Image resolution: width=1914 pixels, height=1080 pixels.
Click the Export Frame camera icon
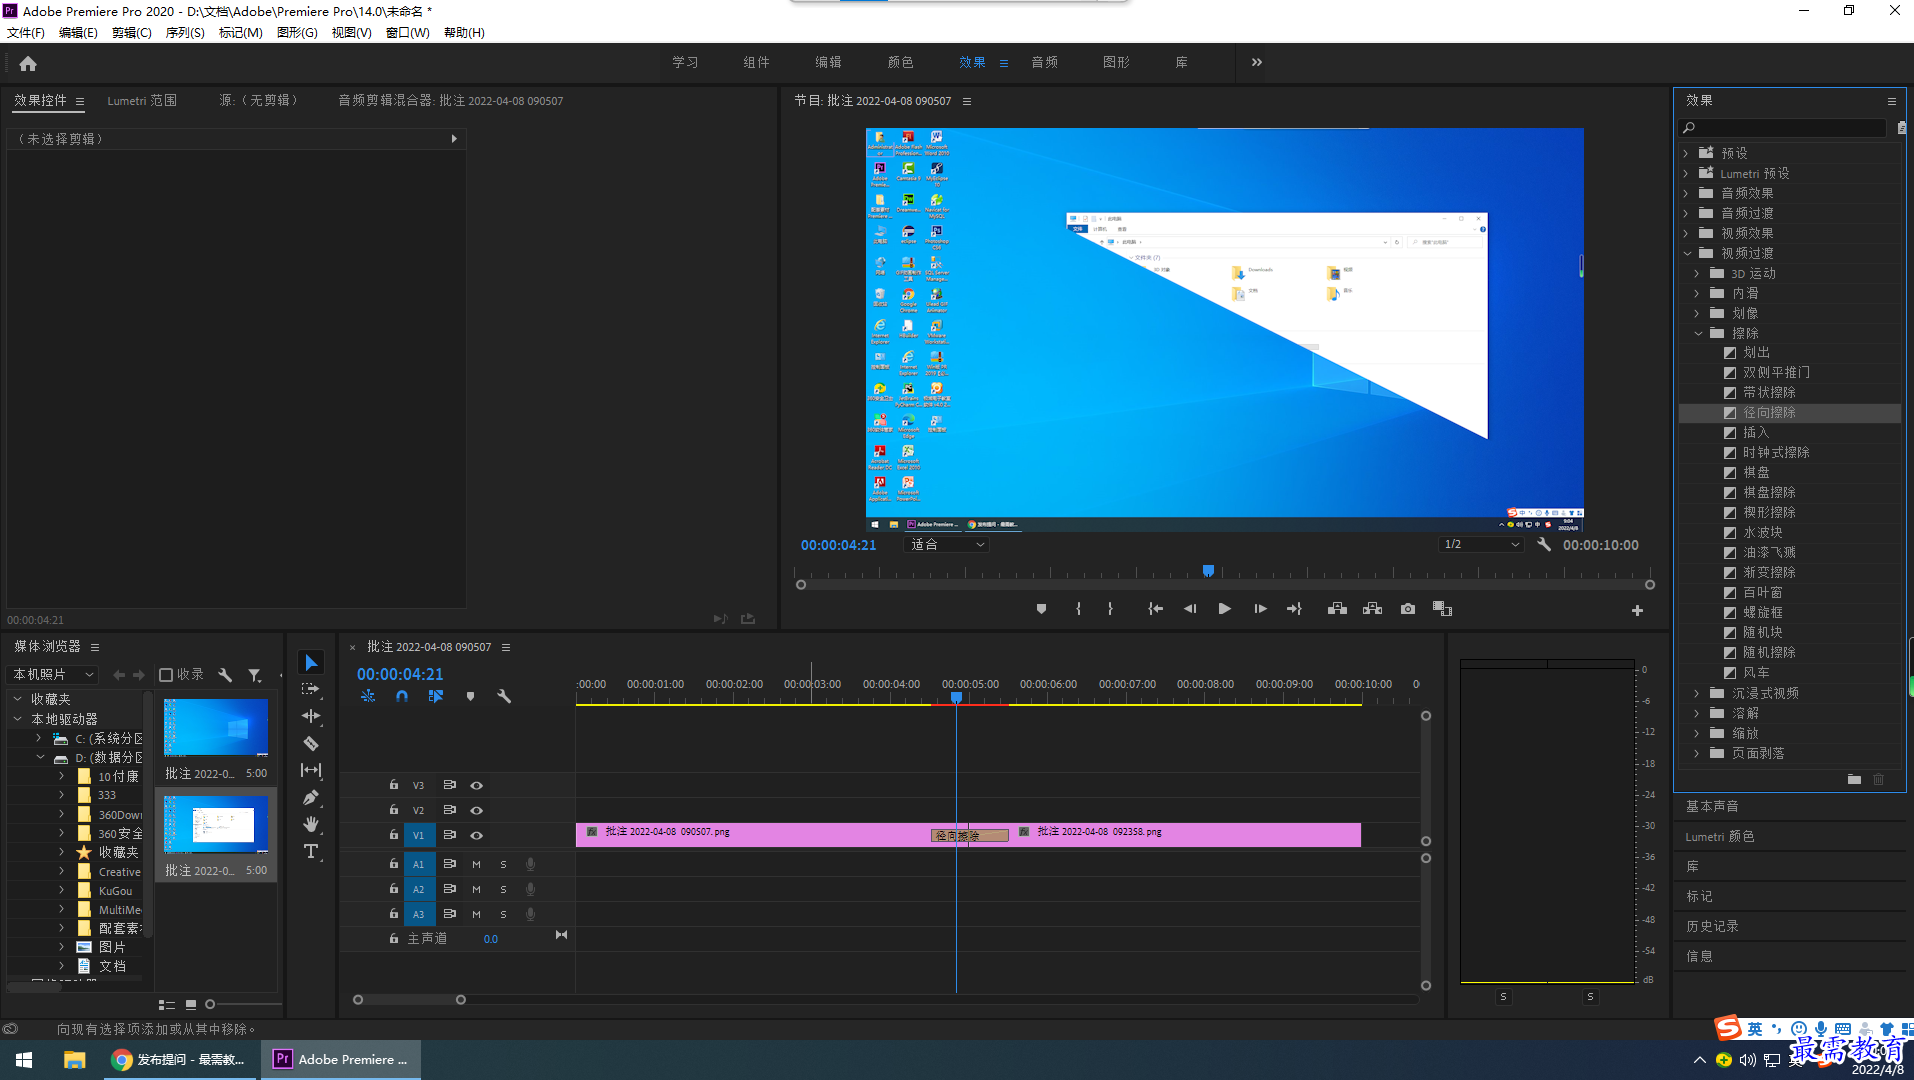pos(1408,609)
